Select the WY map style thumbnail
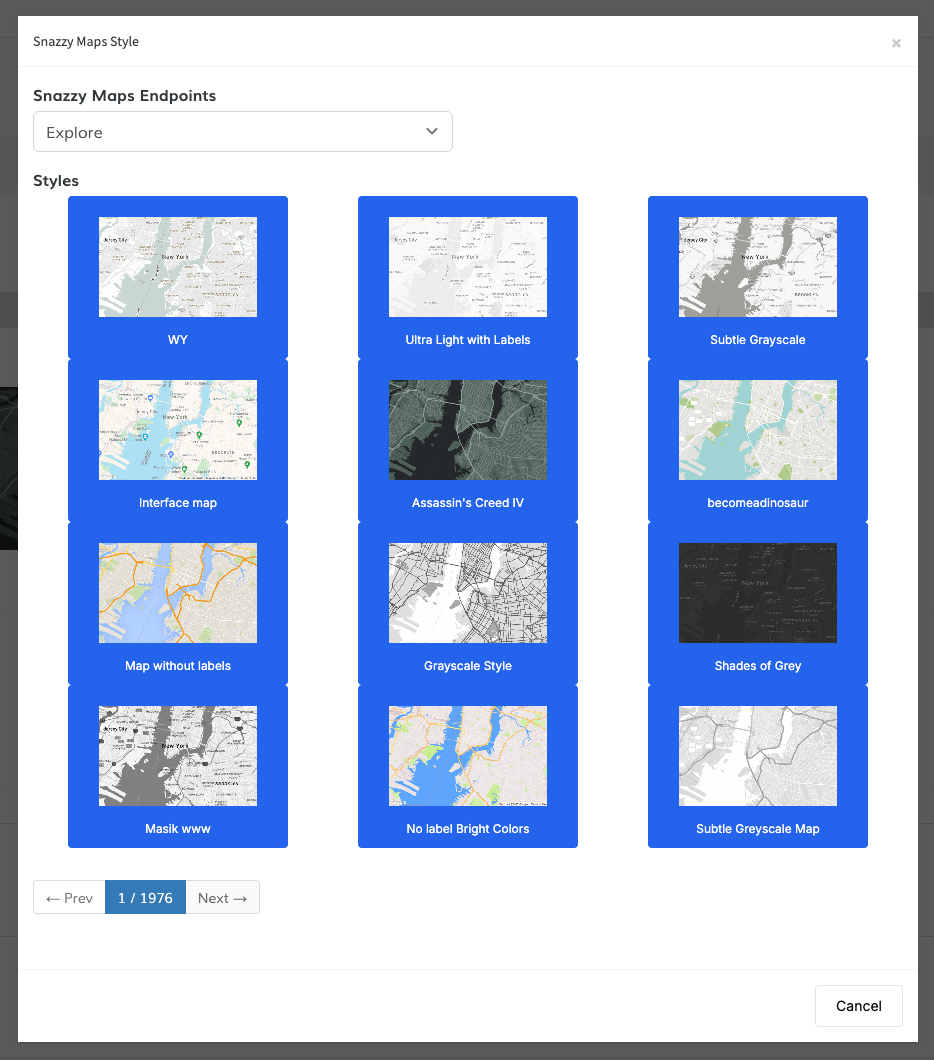This screenshot has width=934, height=1060. coord(178,267)
